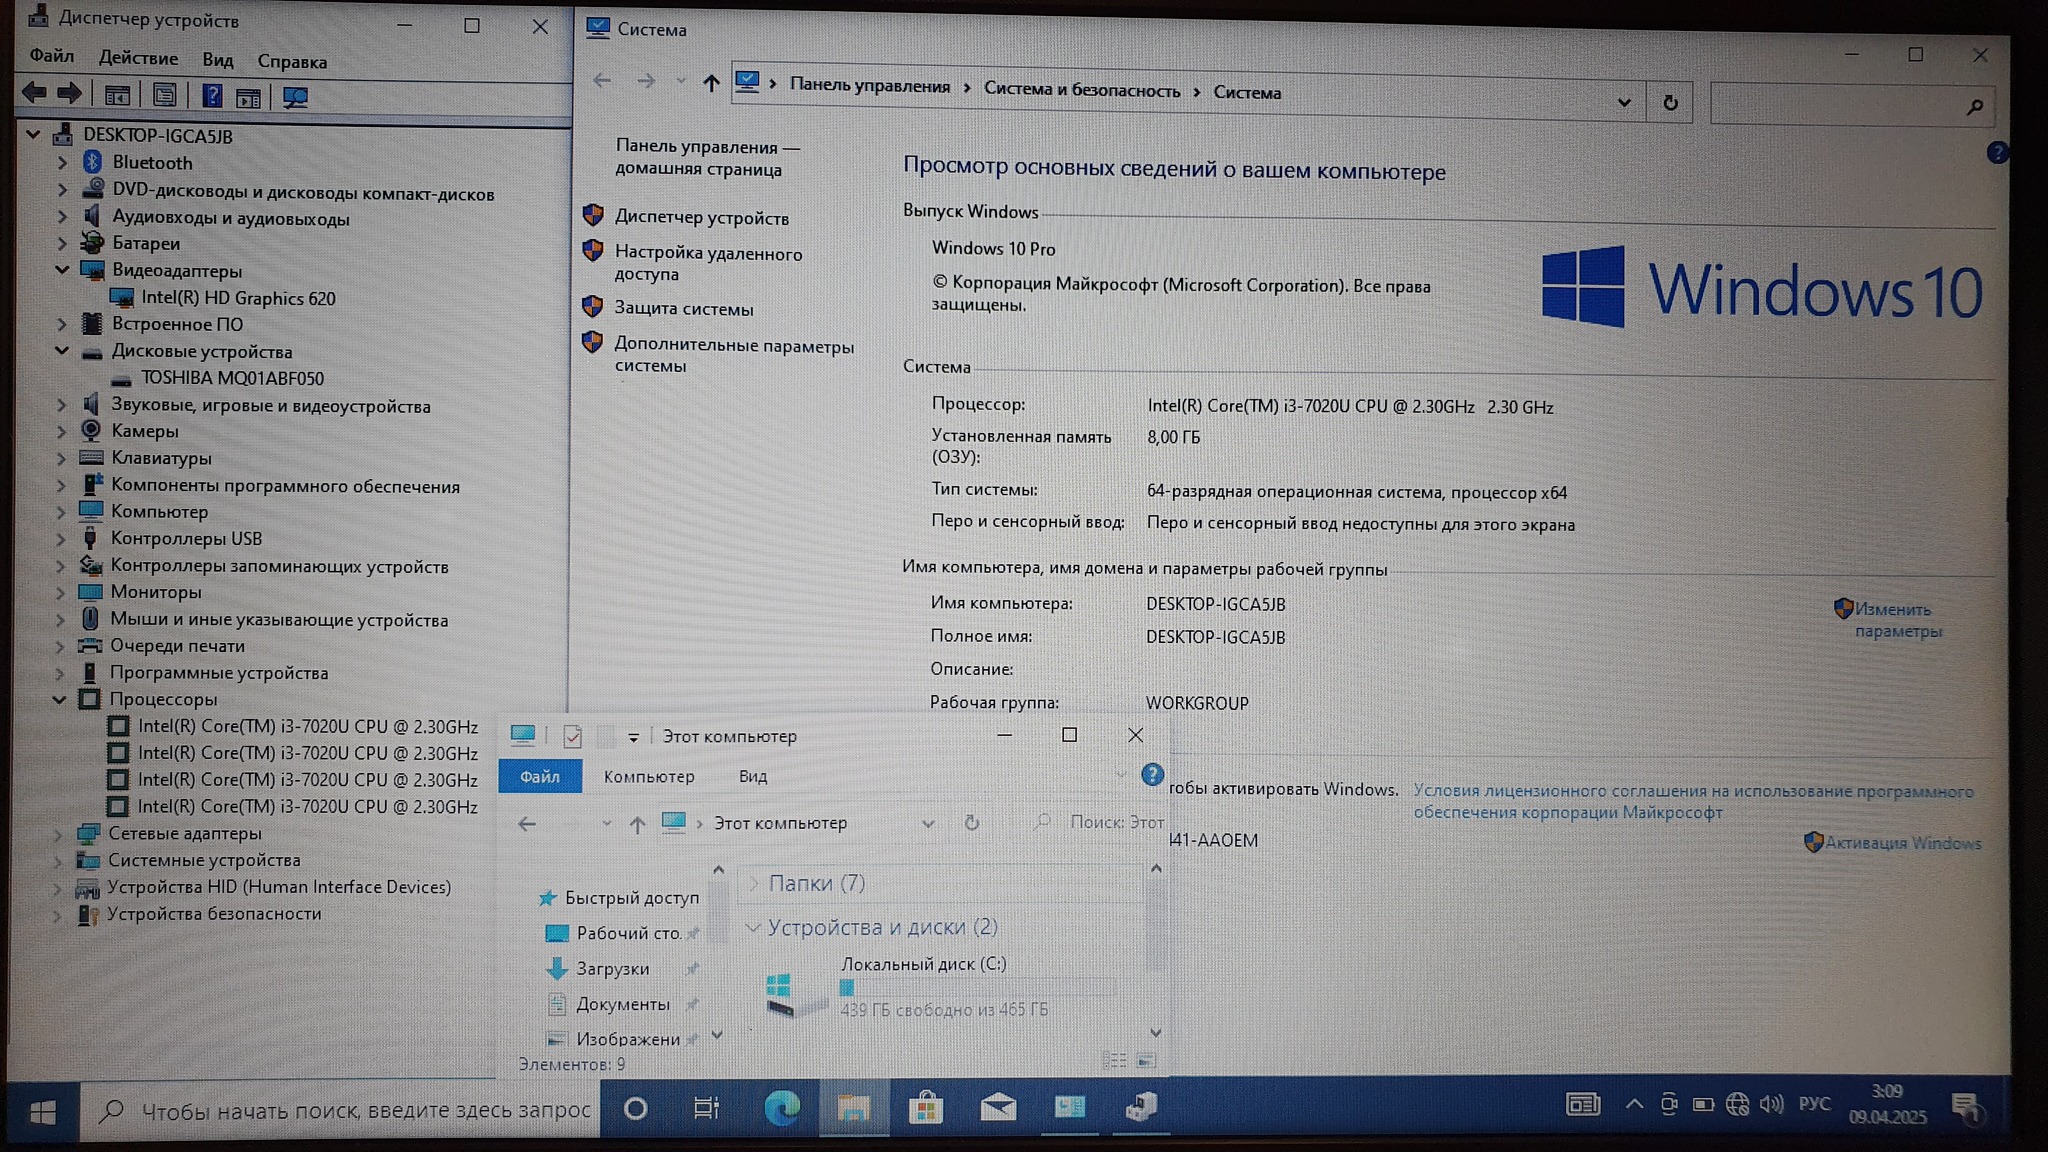Click the Task View taskbar icon

pyautogui.click(x=706, y=1108)
